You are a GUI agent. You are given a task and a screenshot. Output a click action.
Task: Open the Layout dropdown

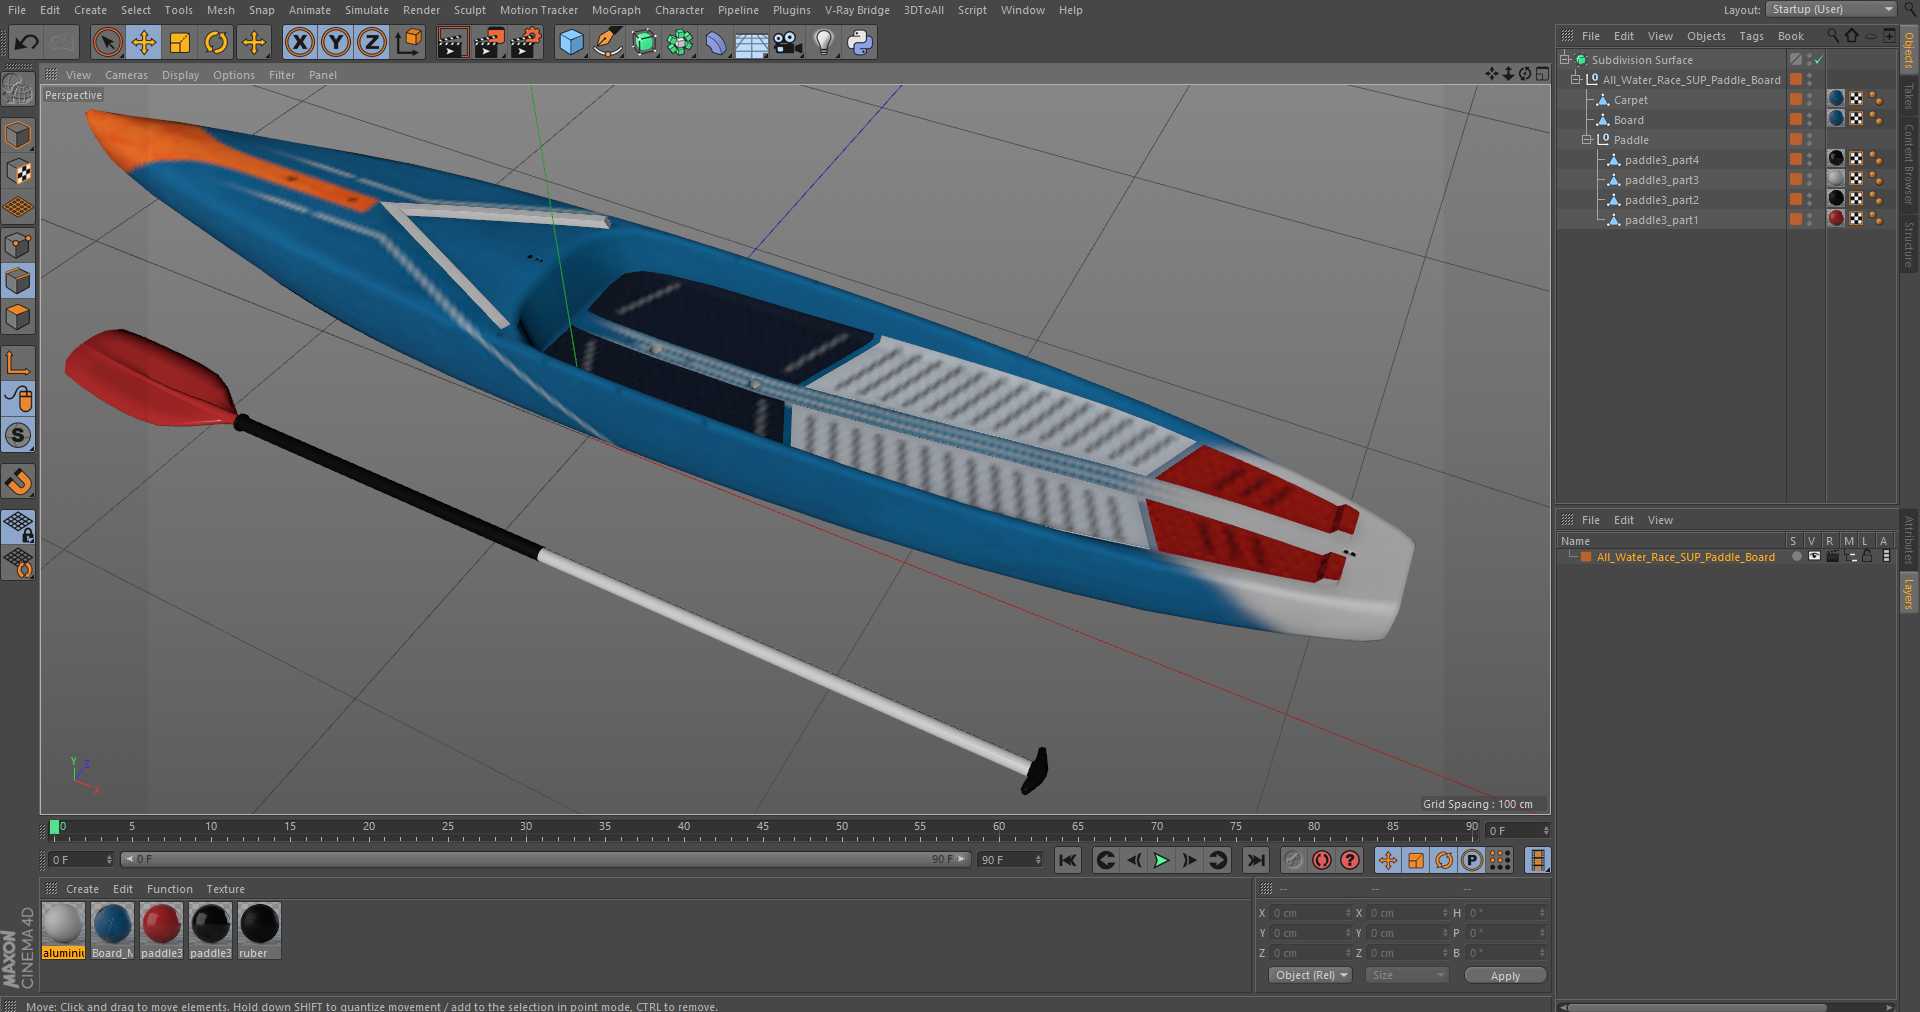[x=1831, y=9]
